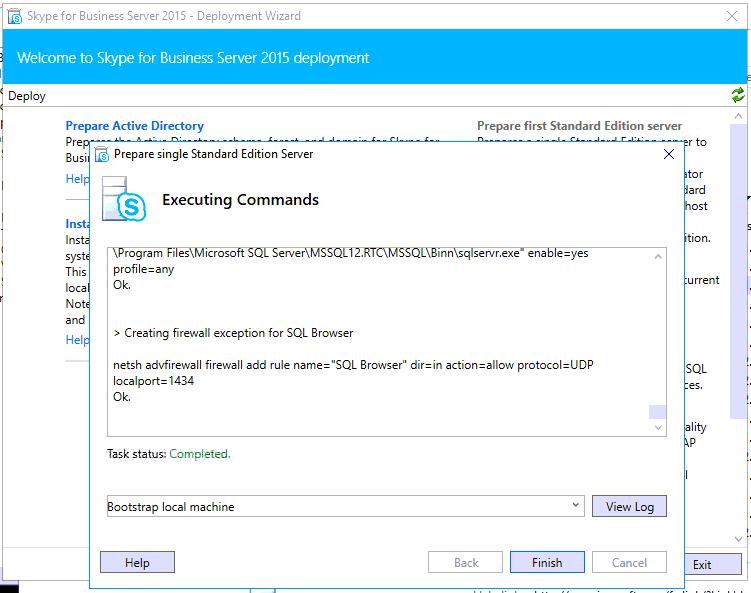Click the Executing Commands heading

point(240,199)
